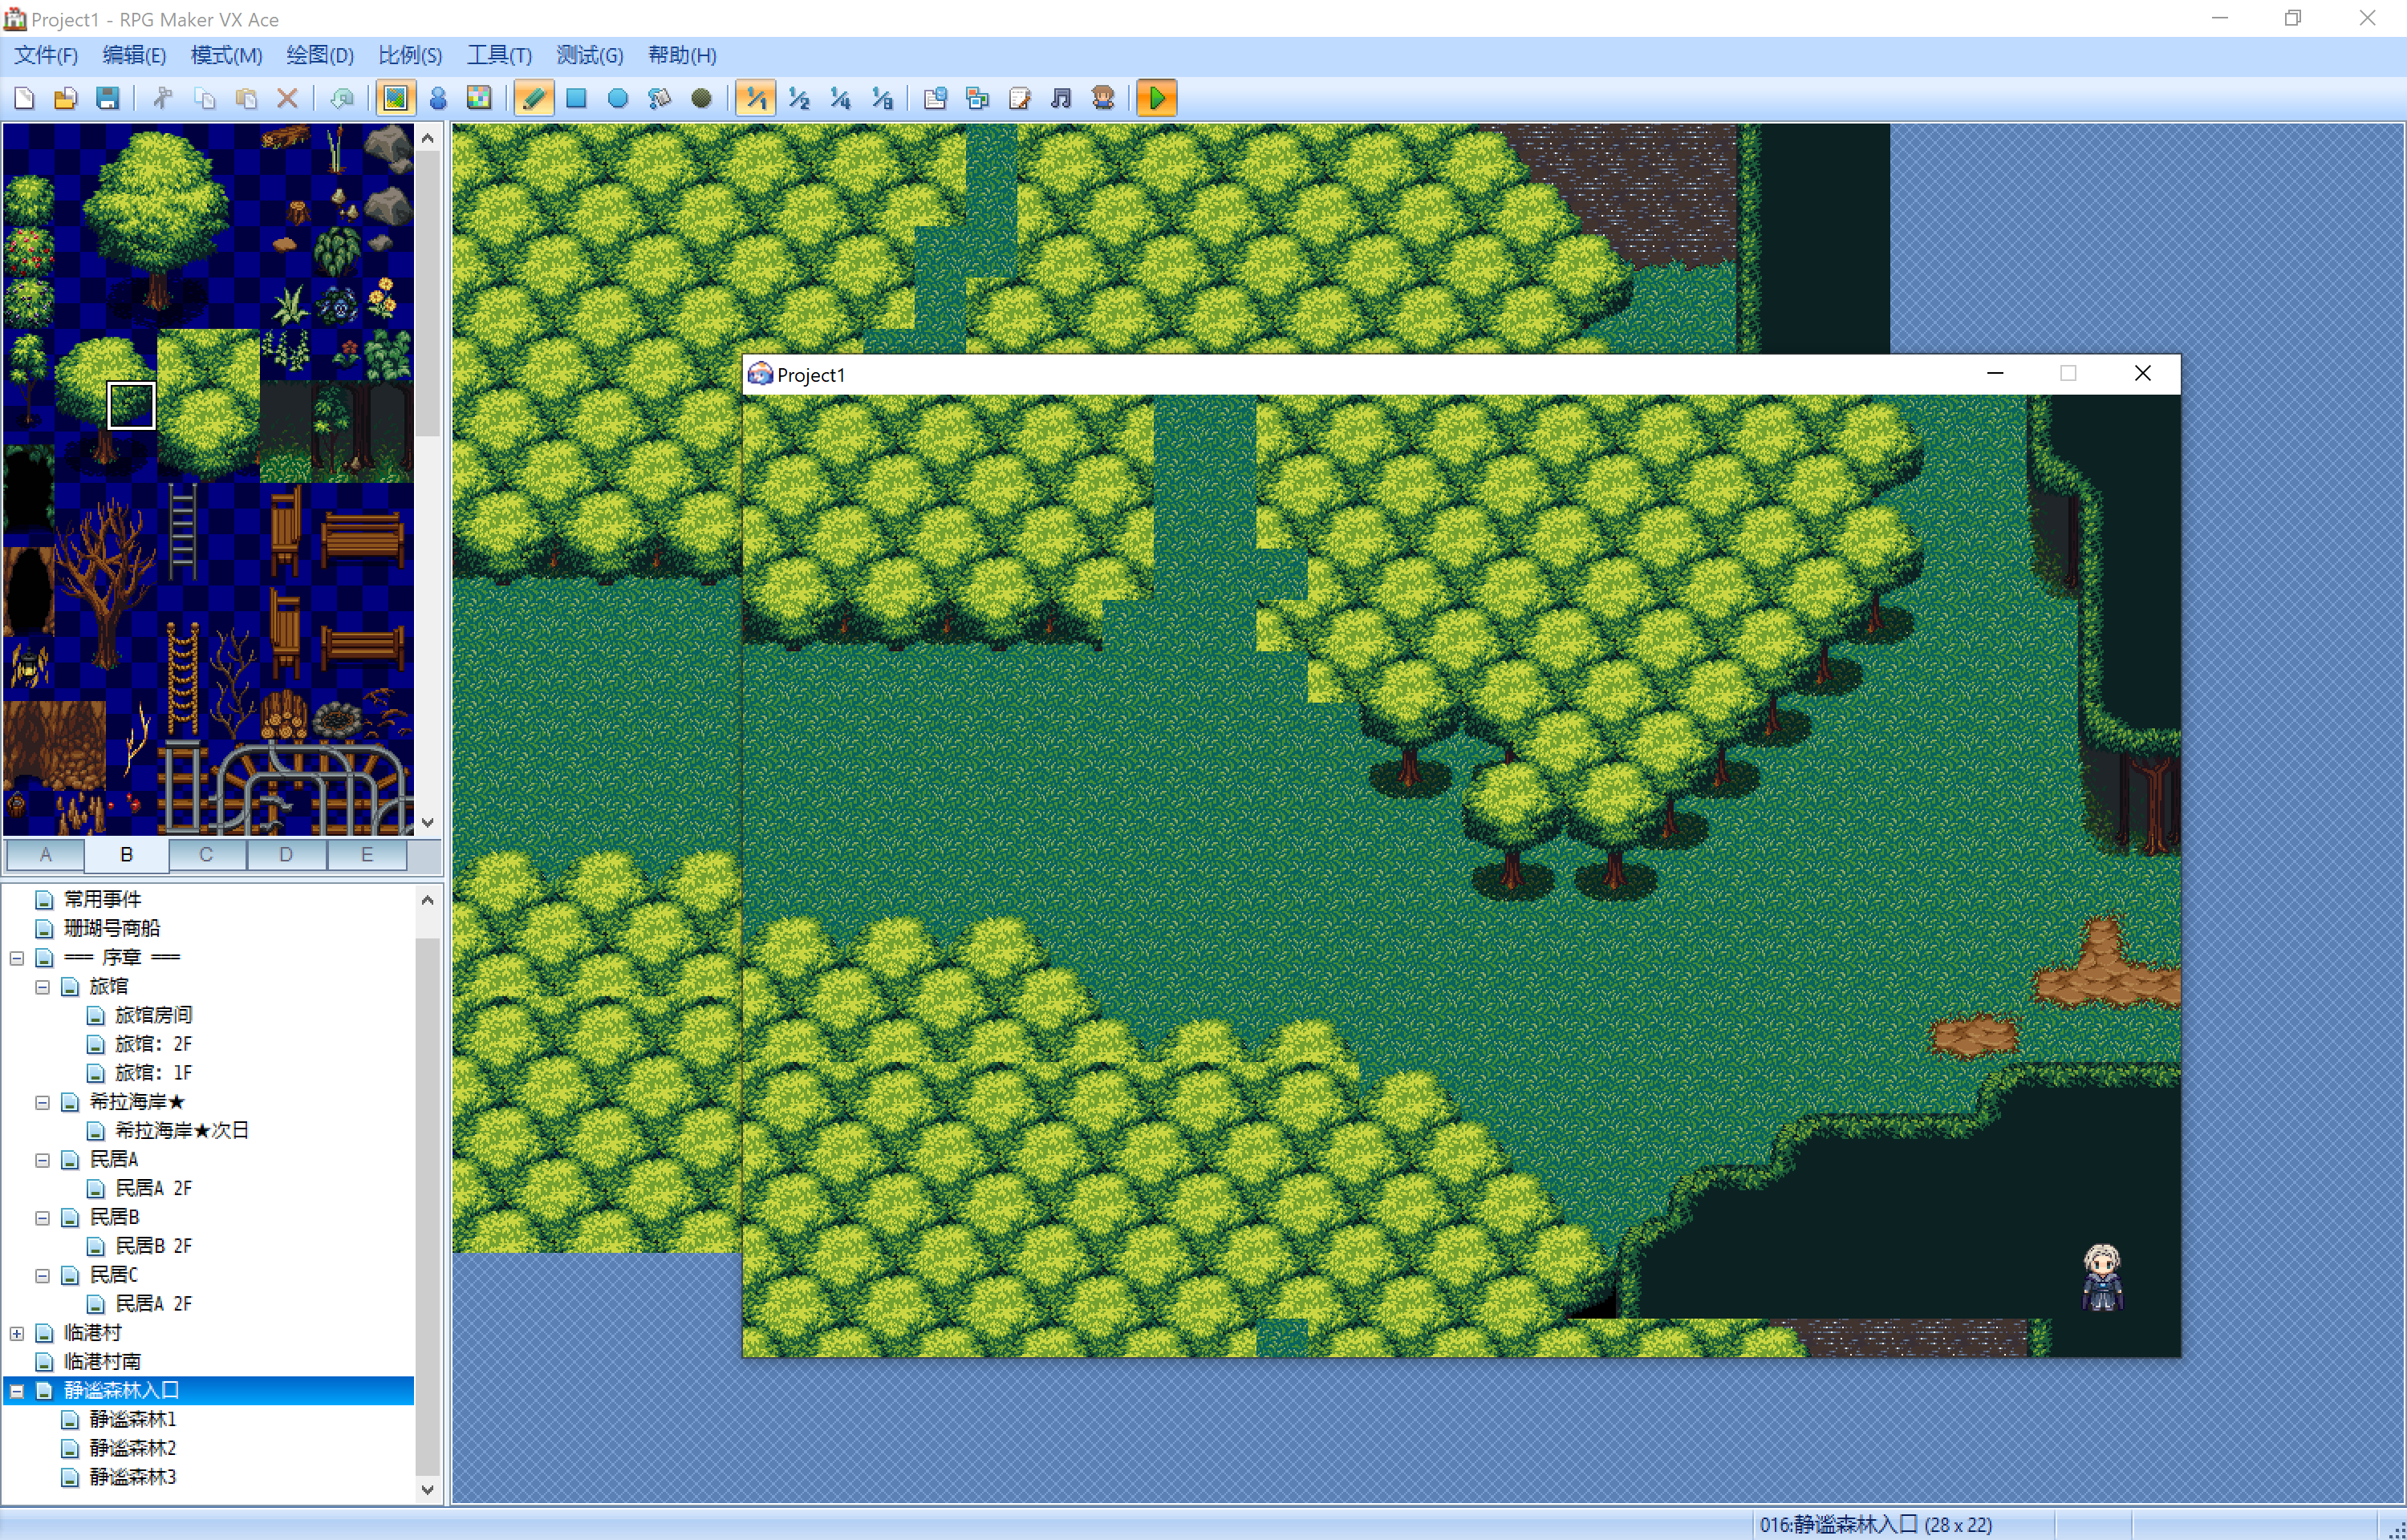The height and width of the screenshot is (1540, 2407).
Task: Select the Rectangle drawing tool
Action: (x=576, y=98)
